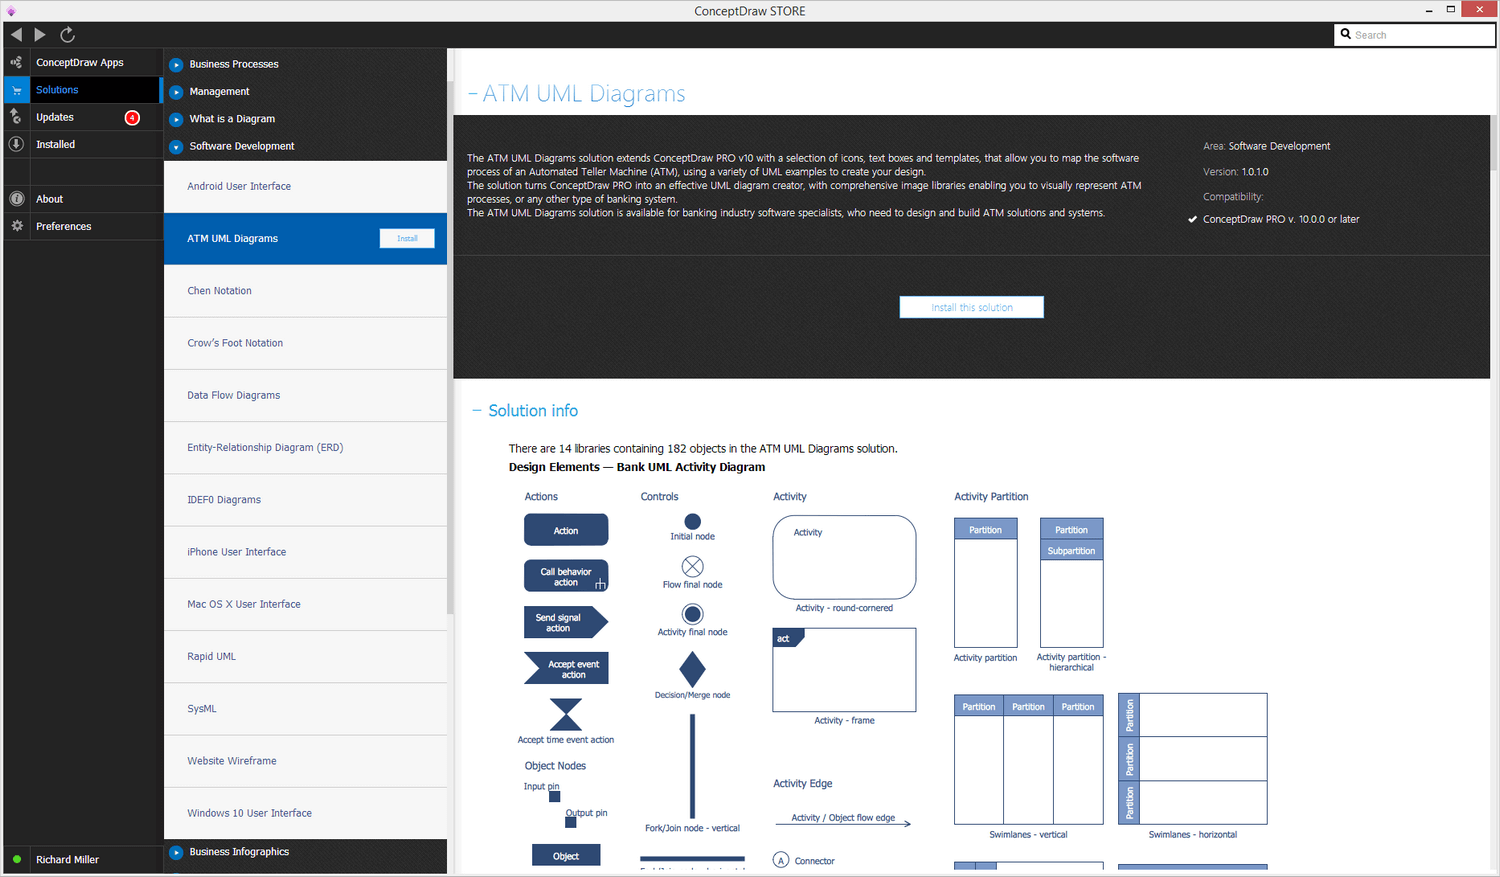Click the Connector circle symbol
Viewport: 1500px width, 877px height.
coord(781,860)
